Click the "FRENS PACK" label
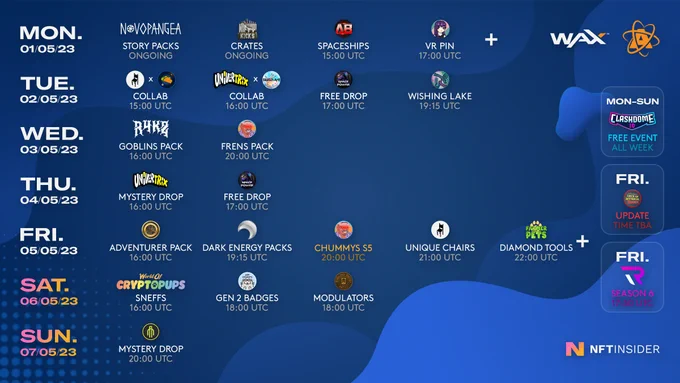The image size is (680, 383). coord(247,146)
